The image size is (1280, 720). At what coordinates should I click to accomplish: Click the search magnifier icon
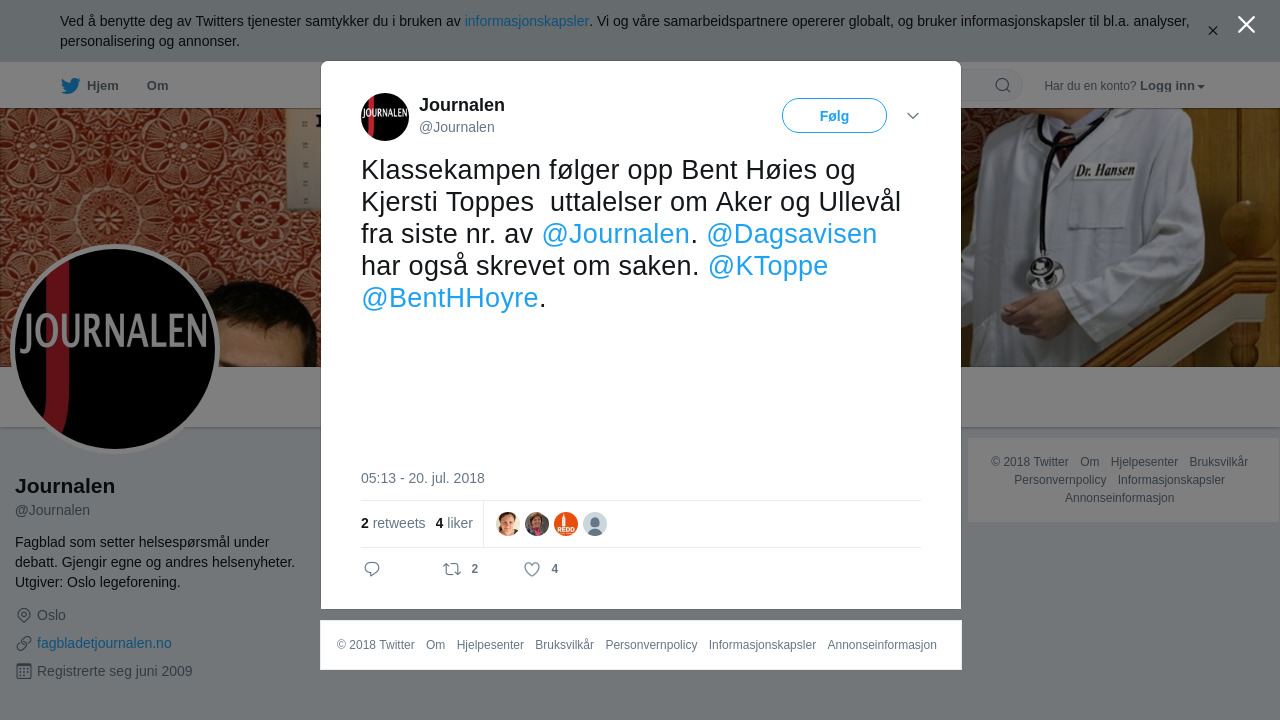(x=1003, y=85)
